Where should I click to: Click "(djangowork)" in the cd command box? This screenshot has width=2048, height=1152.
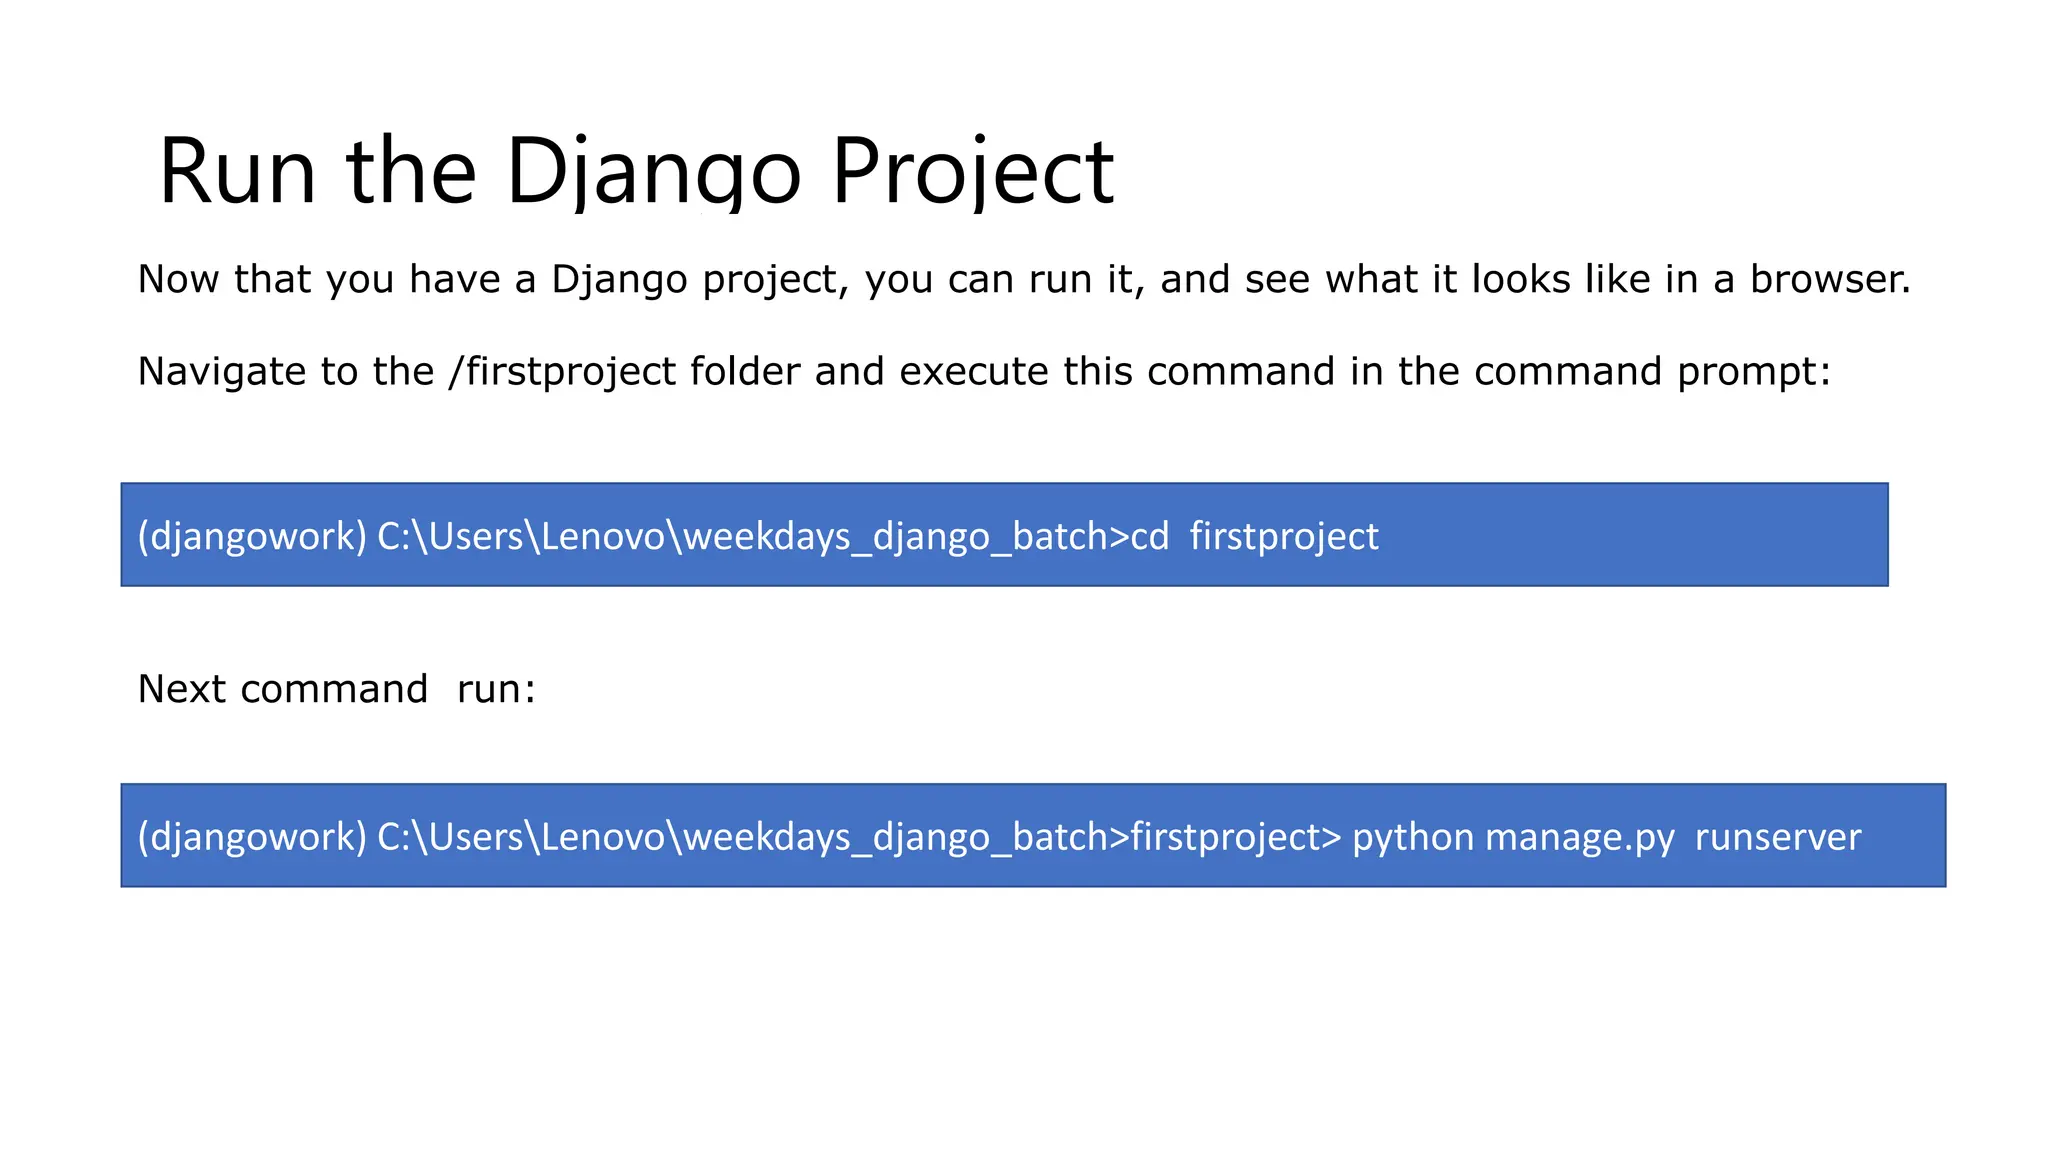(252, 537)
